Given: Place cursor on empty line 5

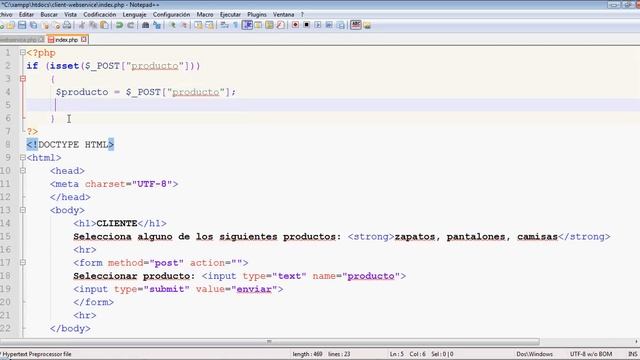Looking at the screenshot, I should pyautogui.click(x=333, y=105).
